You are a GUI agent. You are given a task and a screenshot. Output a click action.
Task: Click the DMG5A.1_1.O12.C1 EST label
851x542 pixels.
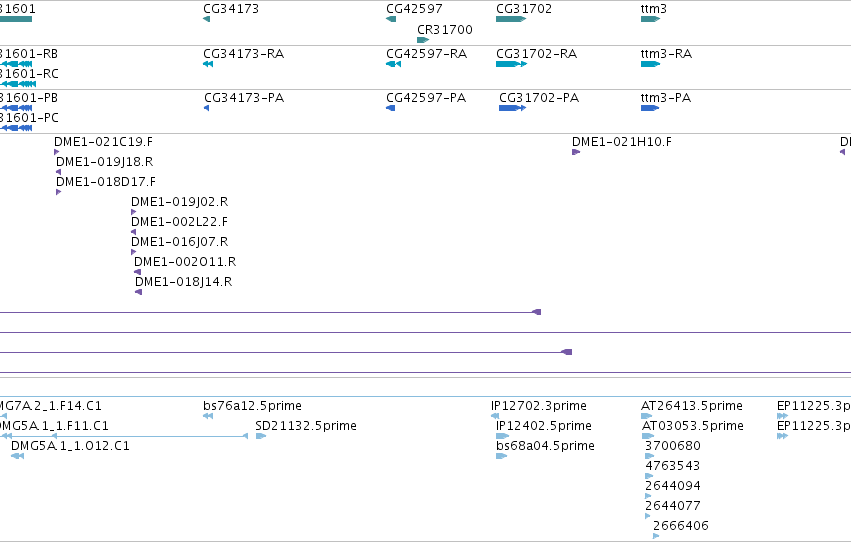(70, 446)
